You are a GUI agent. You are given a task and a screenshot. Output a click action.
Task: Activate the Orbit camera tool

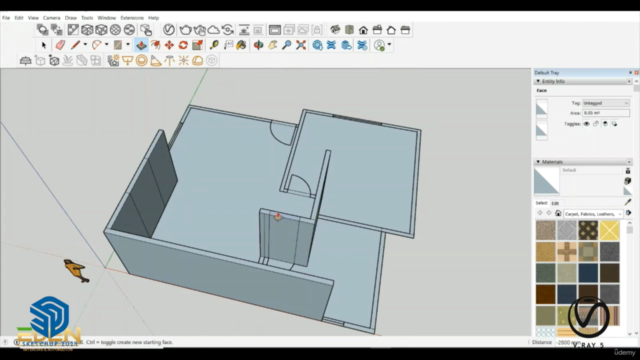[x=258, y=45]
